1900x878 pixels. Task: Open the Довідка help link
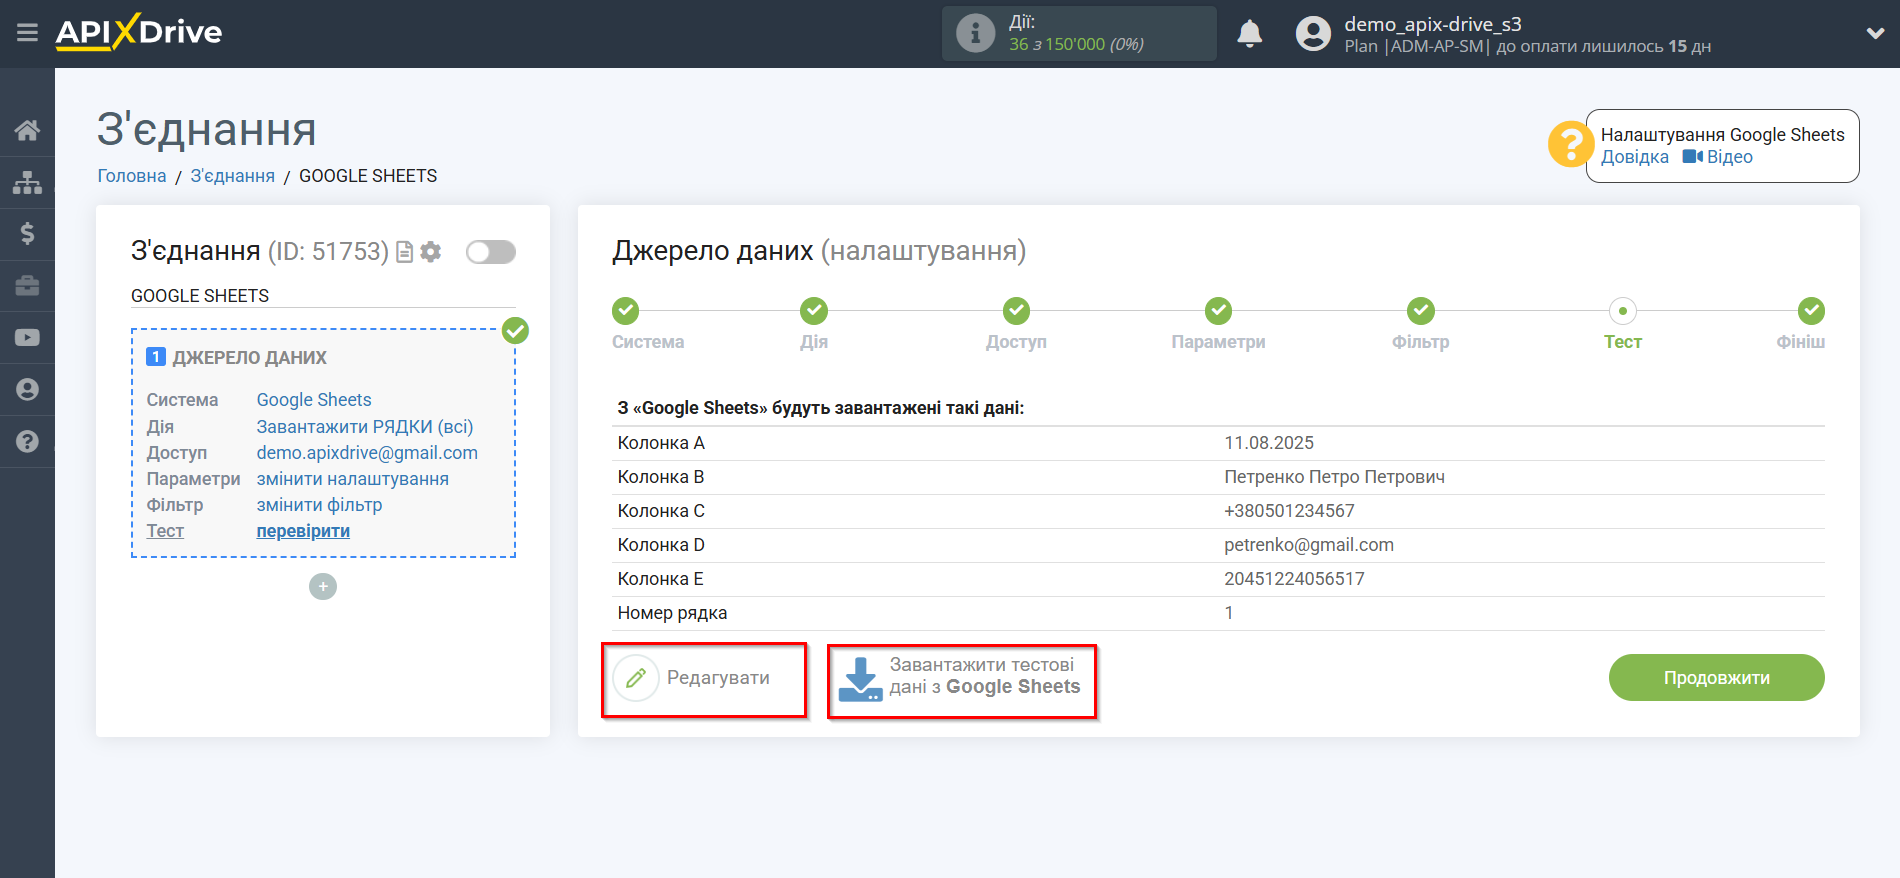(x=1635, y=157)
